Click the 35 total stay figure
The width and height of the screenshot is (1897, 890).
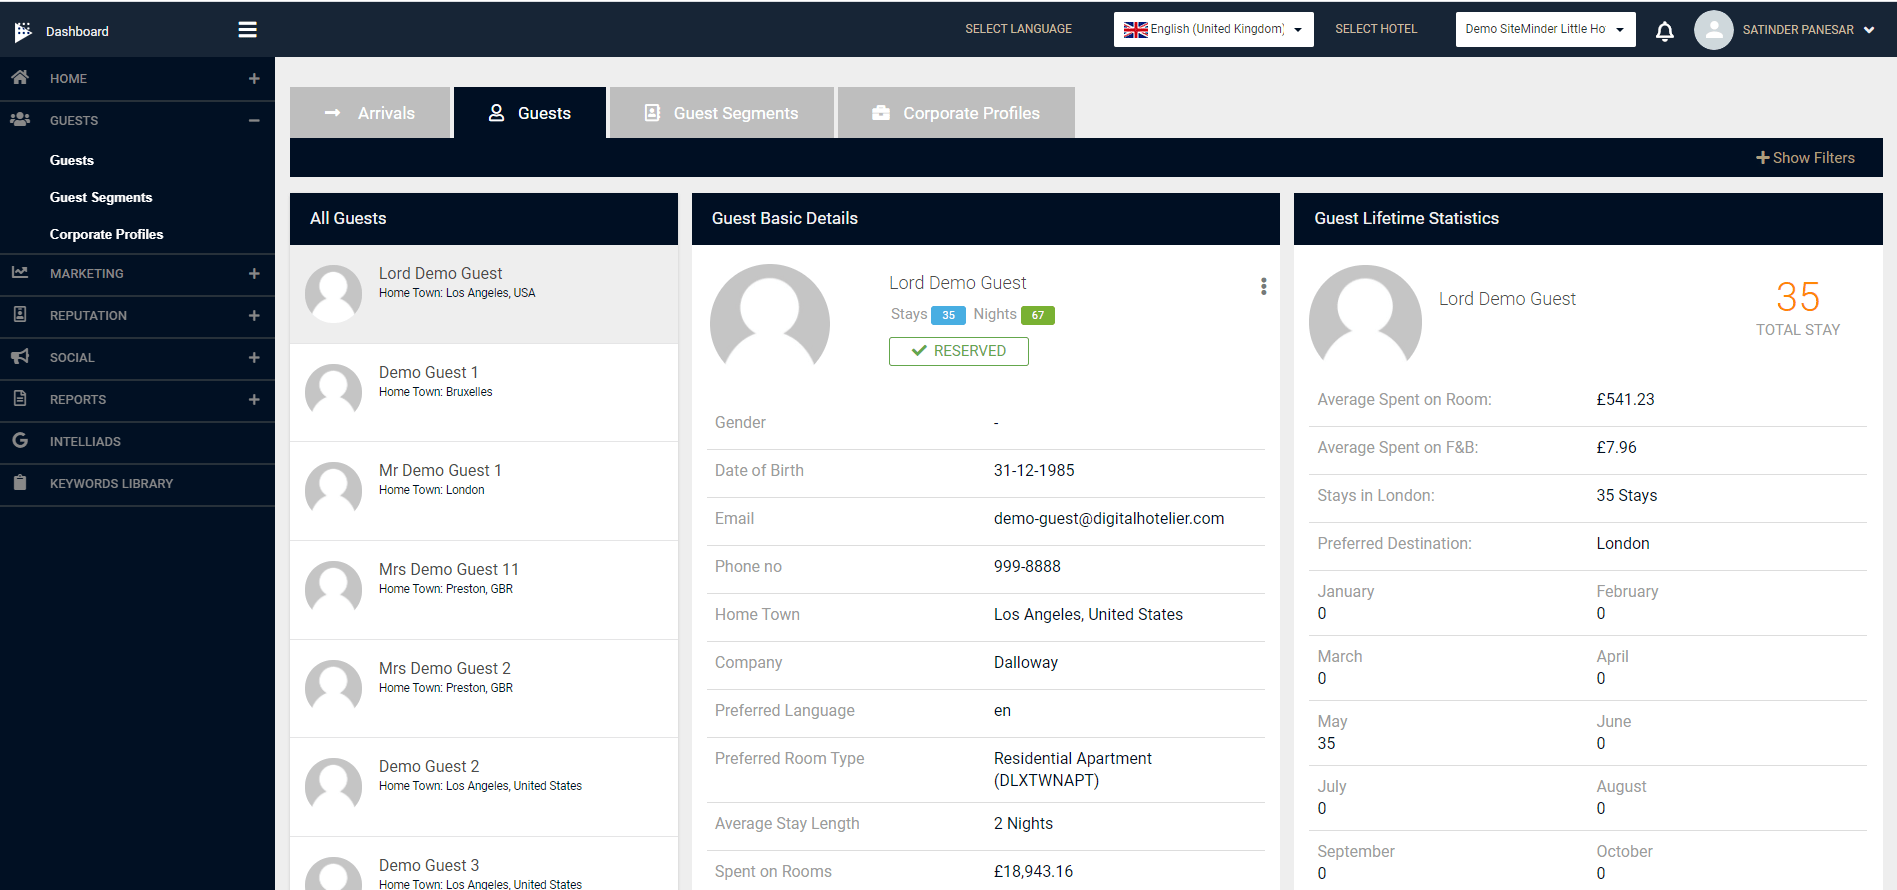[x=1797, y=297]
